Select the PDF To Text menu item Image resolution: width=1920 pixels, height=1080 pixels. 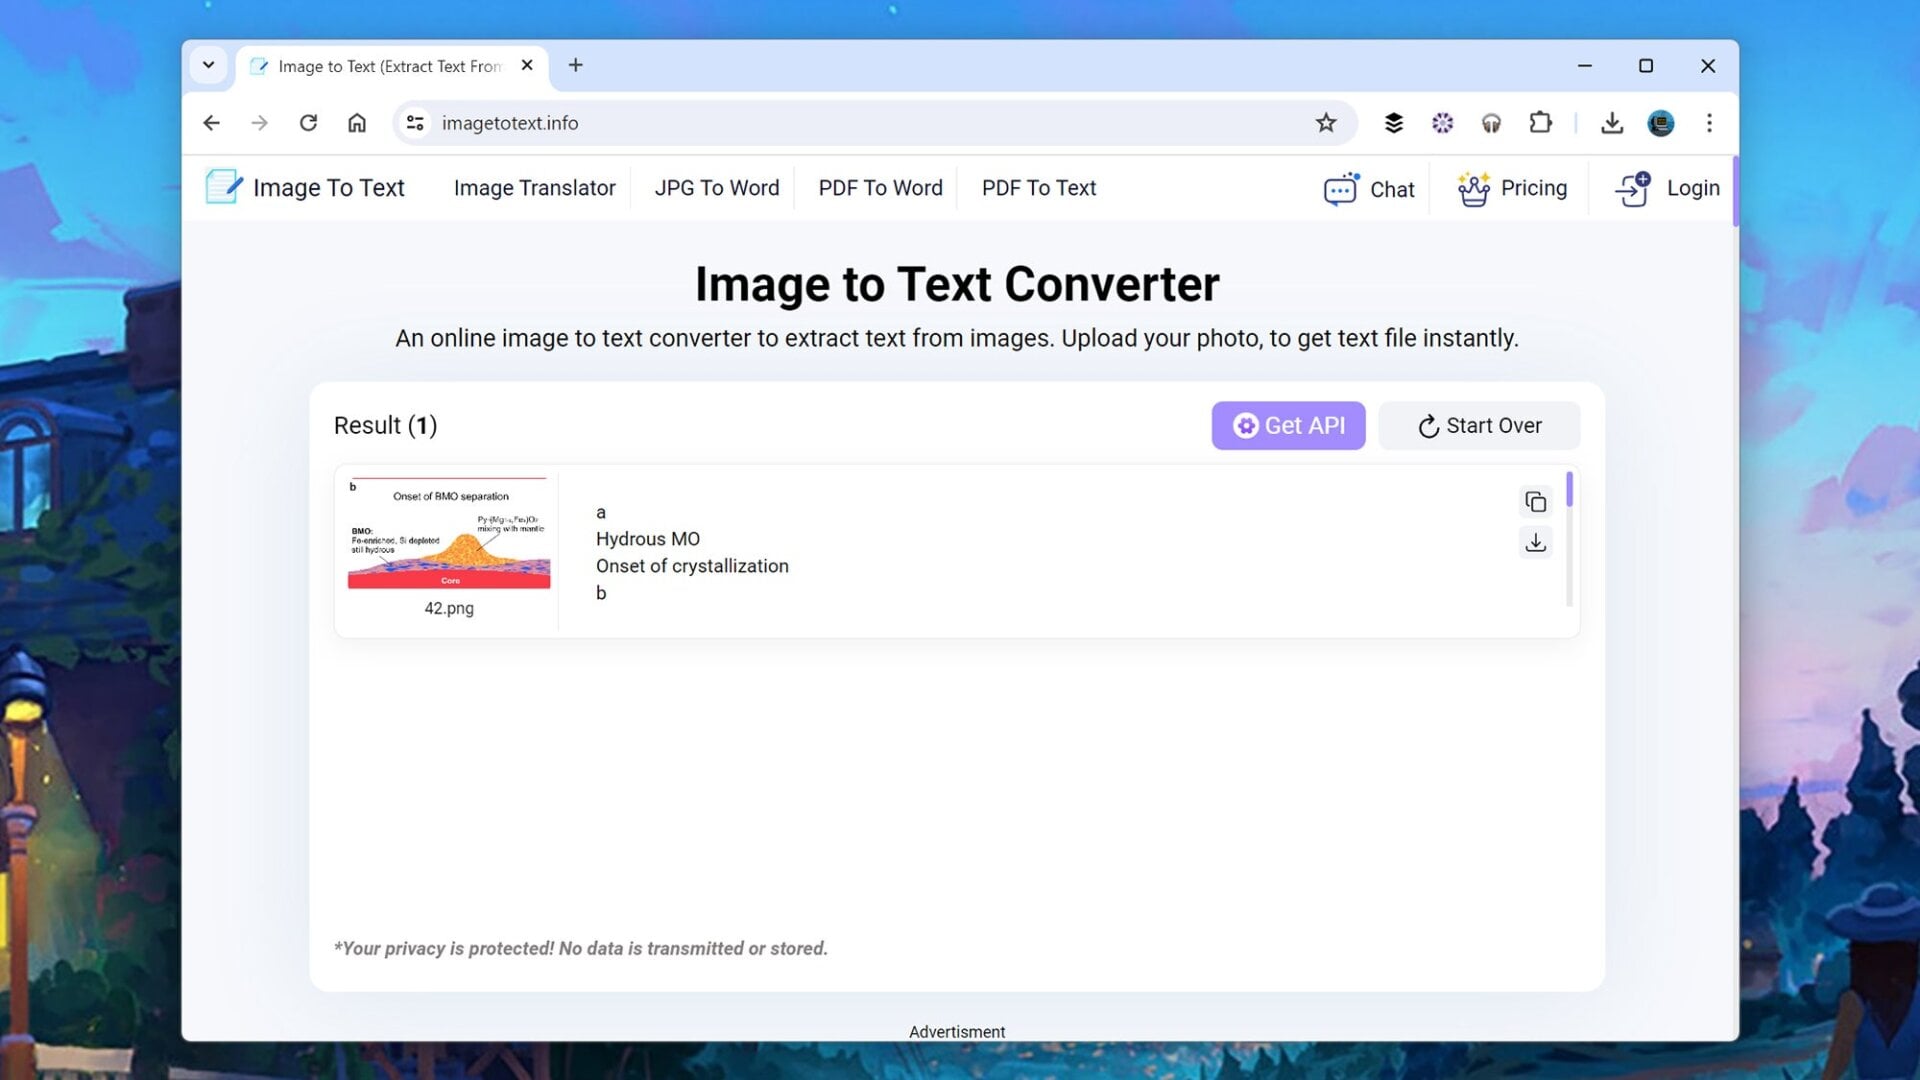tap(1038, 187)
